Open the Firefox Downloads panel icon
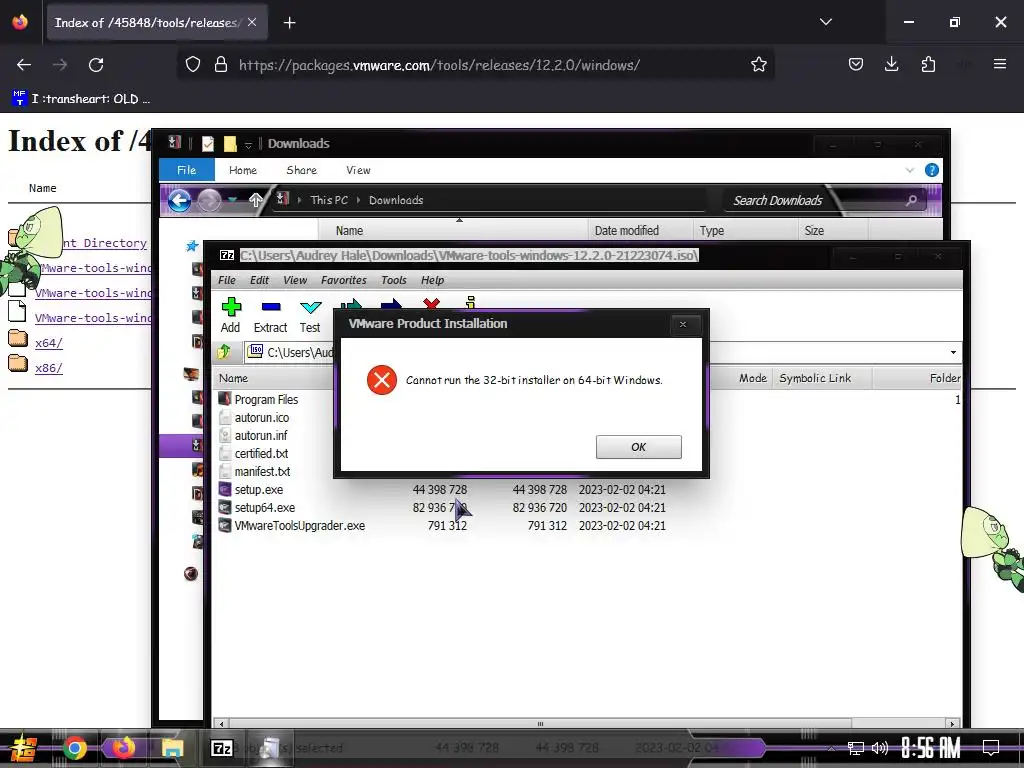This screenshot has width=1024, height=768. click(891, 64)
